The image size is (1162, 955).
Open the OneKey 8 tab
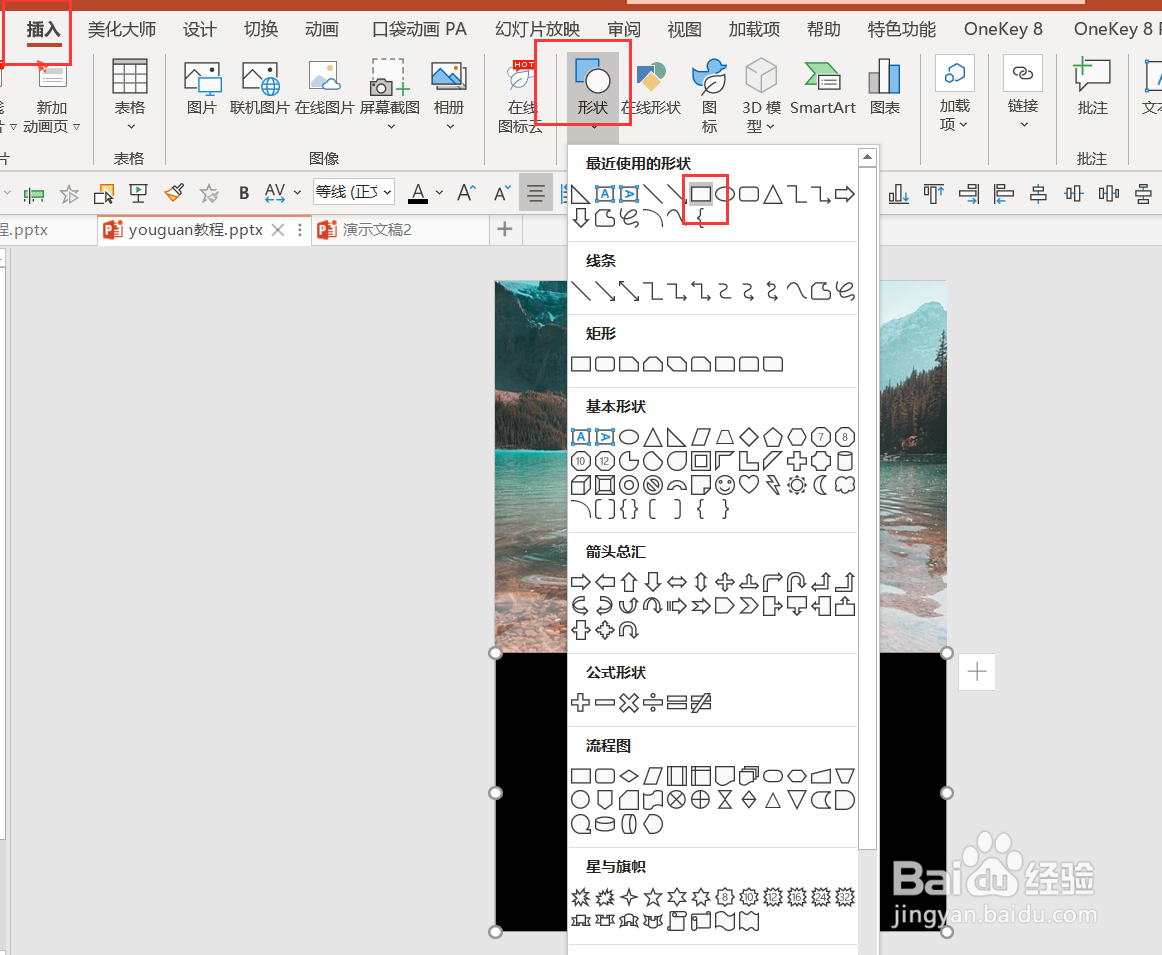(x=1003, y=30)
